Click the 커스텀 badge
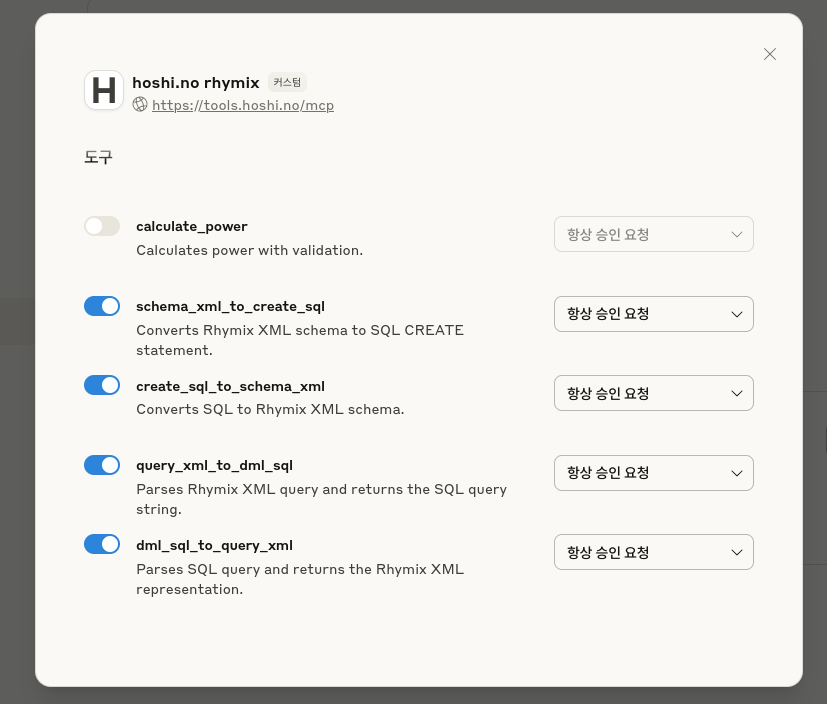The height and width of the screenshot is (704, 827). [287, 82]
